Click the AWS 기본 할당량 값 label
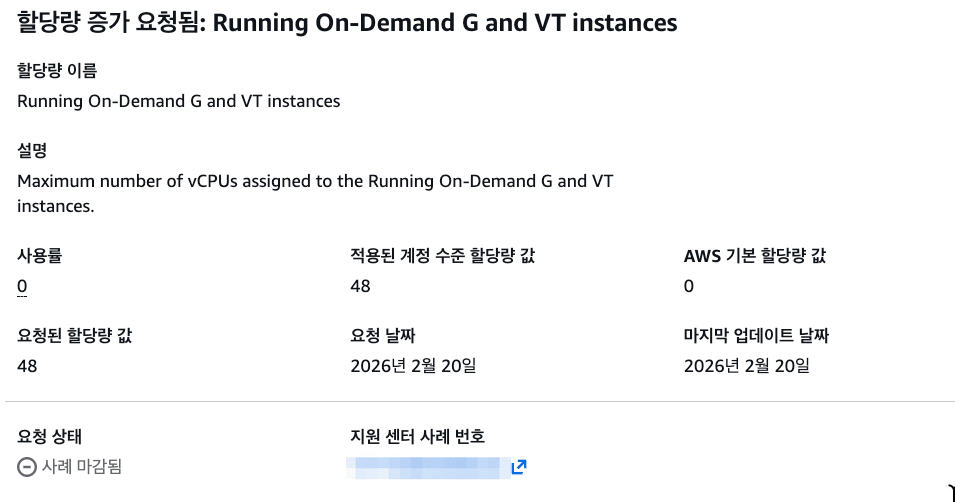955x502 pixels. (x=755, y=256)
